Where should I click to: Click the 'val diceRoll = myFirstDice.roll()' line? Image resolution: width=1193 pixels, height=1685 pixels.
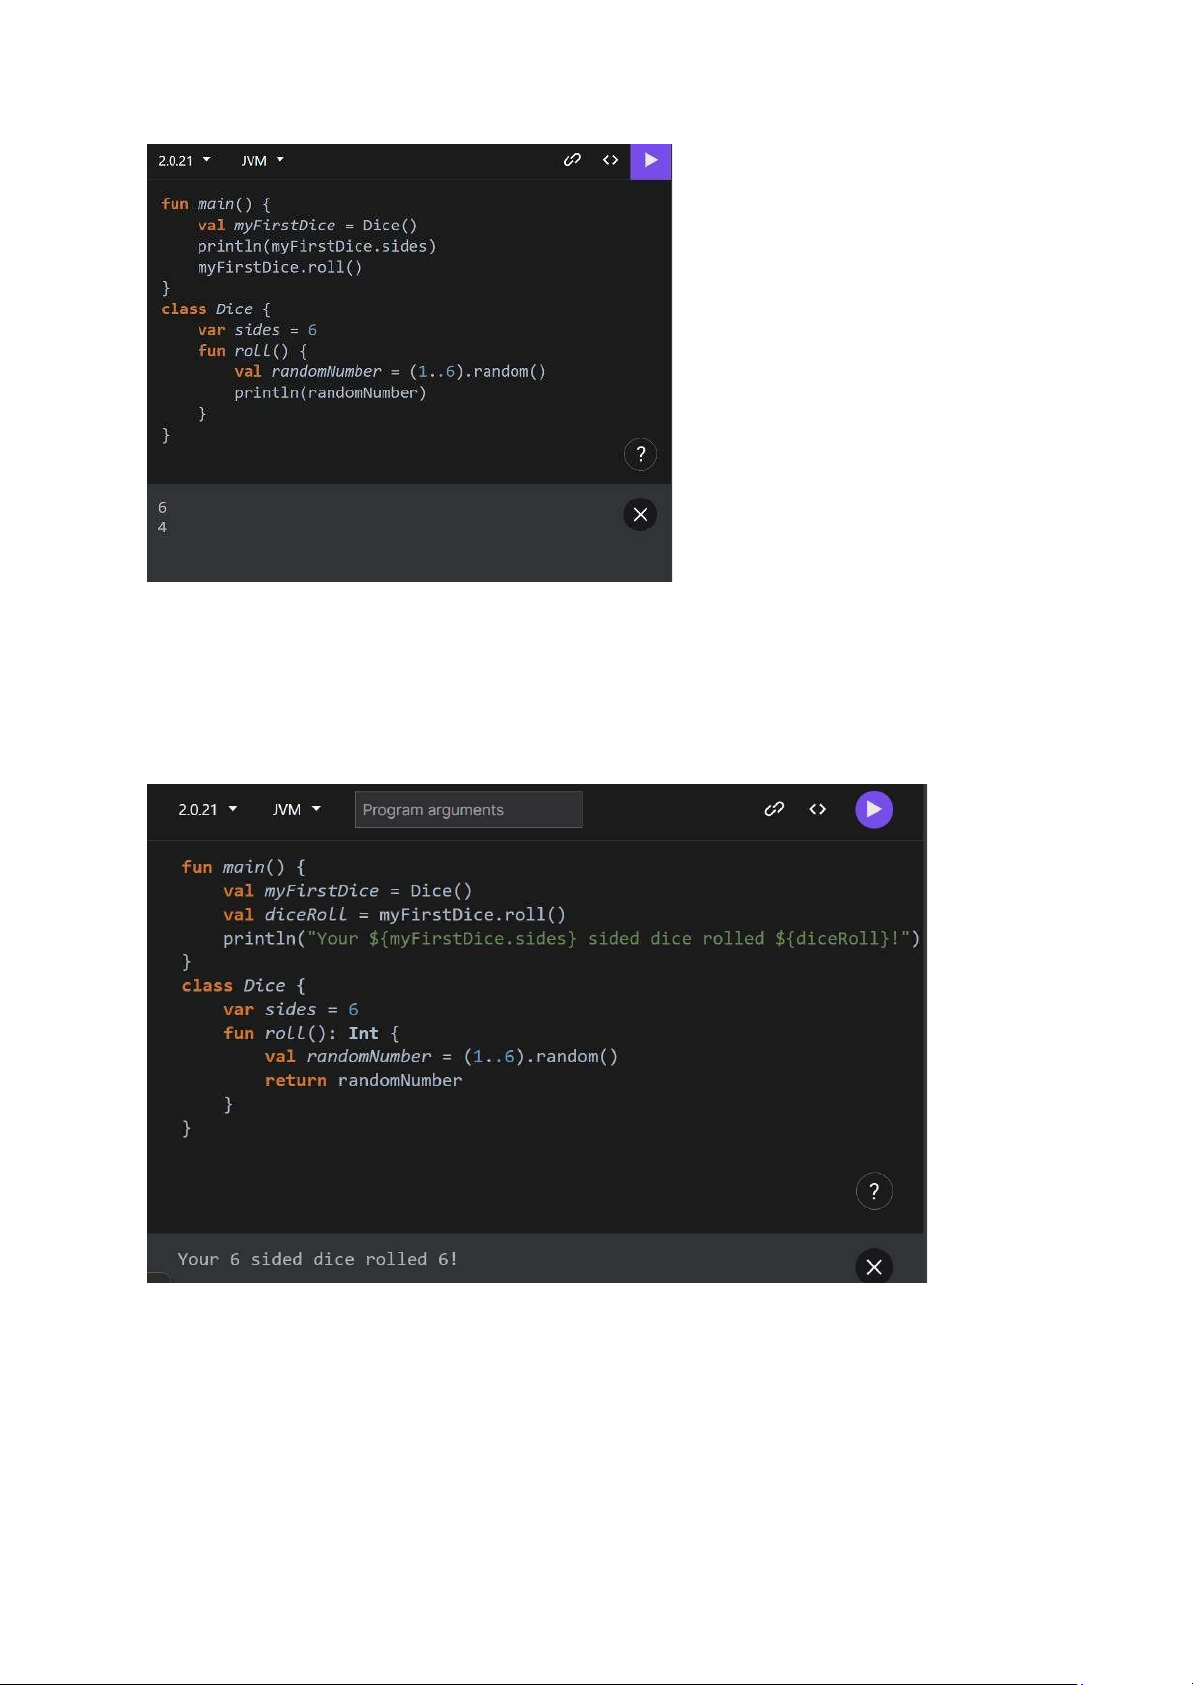pos(394,914)
